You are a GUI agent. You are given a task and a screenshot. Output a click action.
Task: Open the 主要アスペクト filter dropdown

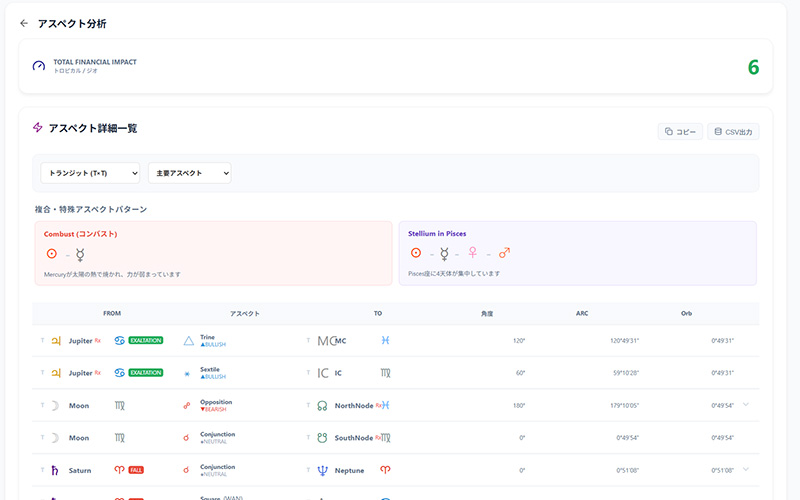[x=189, y=173]
